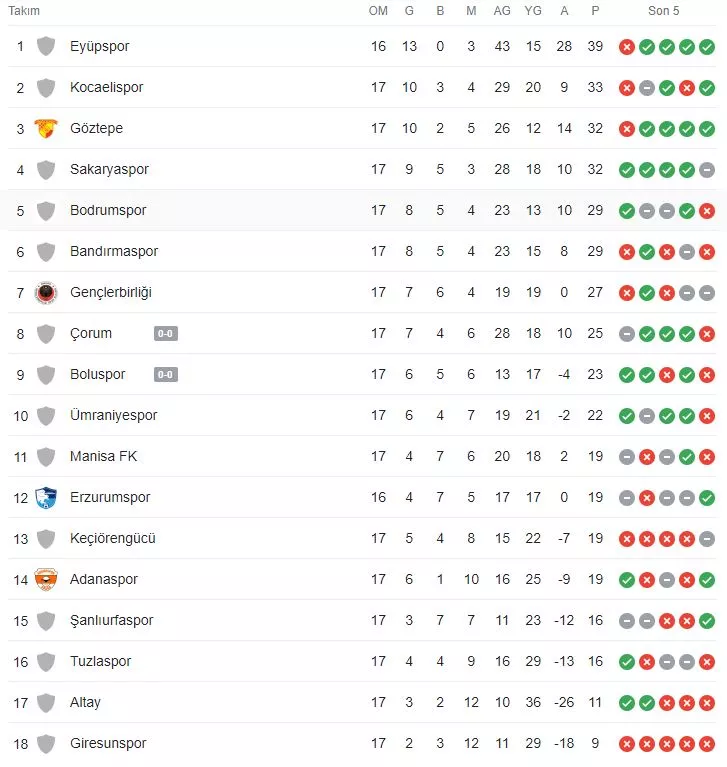
Task: Open Şanlıurfaspor team page
Action: coord(112,621)
